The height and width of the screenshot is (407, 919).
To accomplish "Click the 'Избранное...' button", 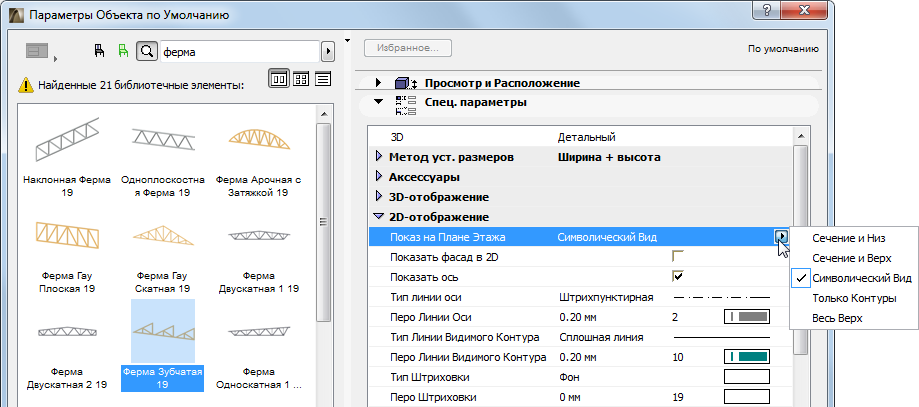I will (409, 47).
